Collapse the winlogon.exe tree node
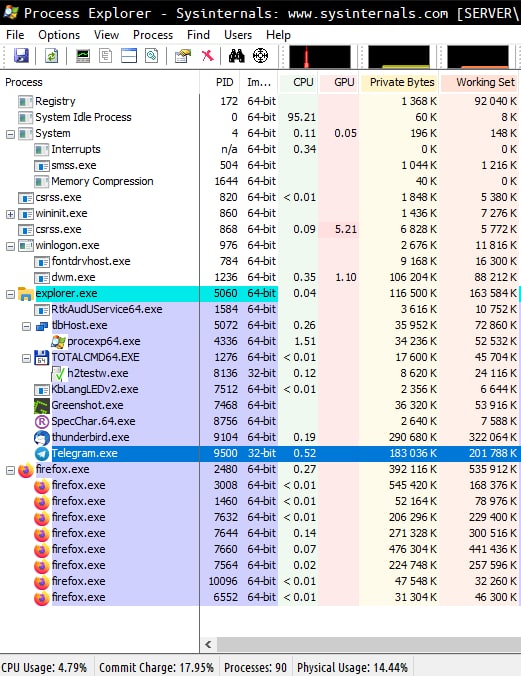This screenshot has height=676, width=521. coord(10,246)
